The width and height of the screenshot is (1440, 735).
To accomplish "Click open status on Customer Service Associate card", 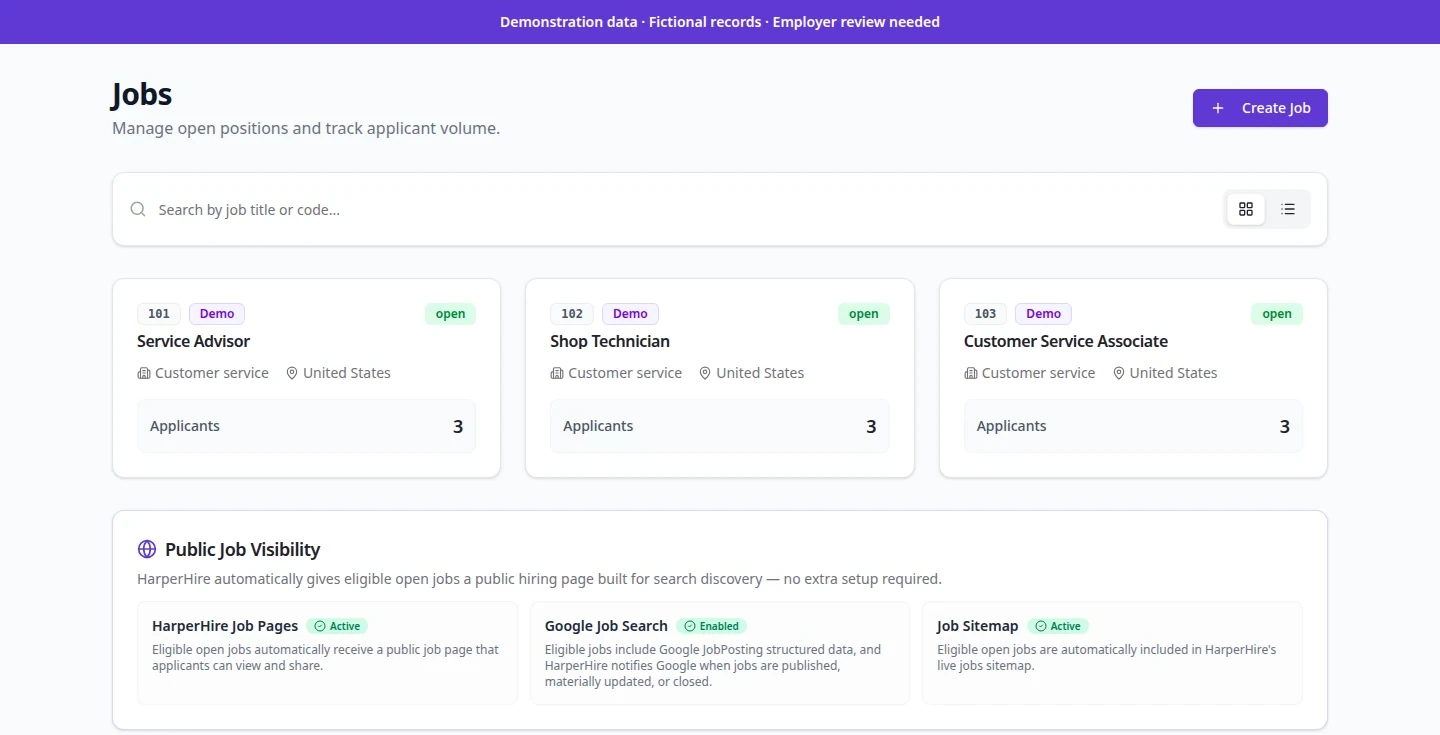I will coord(1277,314).
